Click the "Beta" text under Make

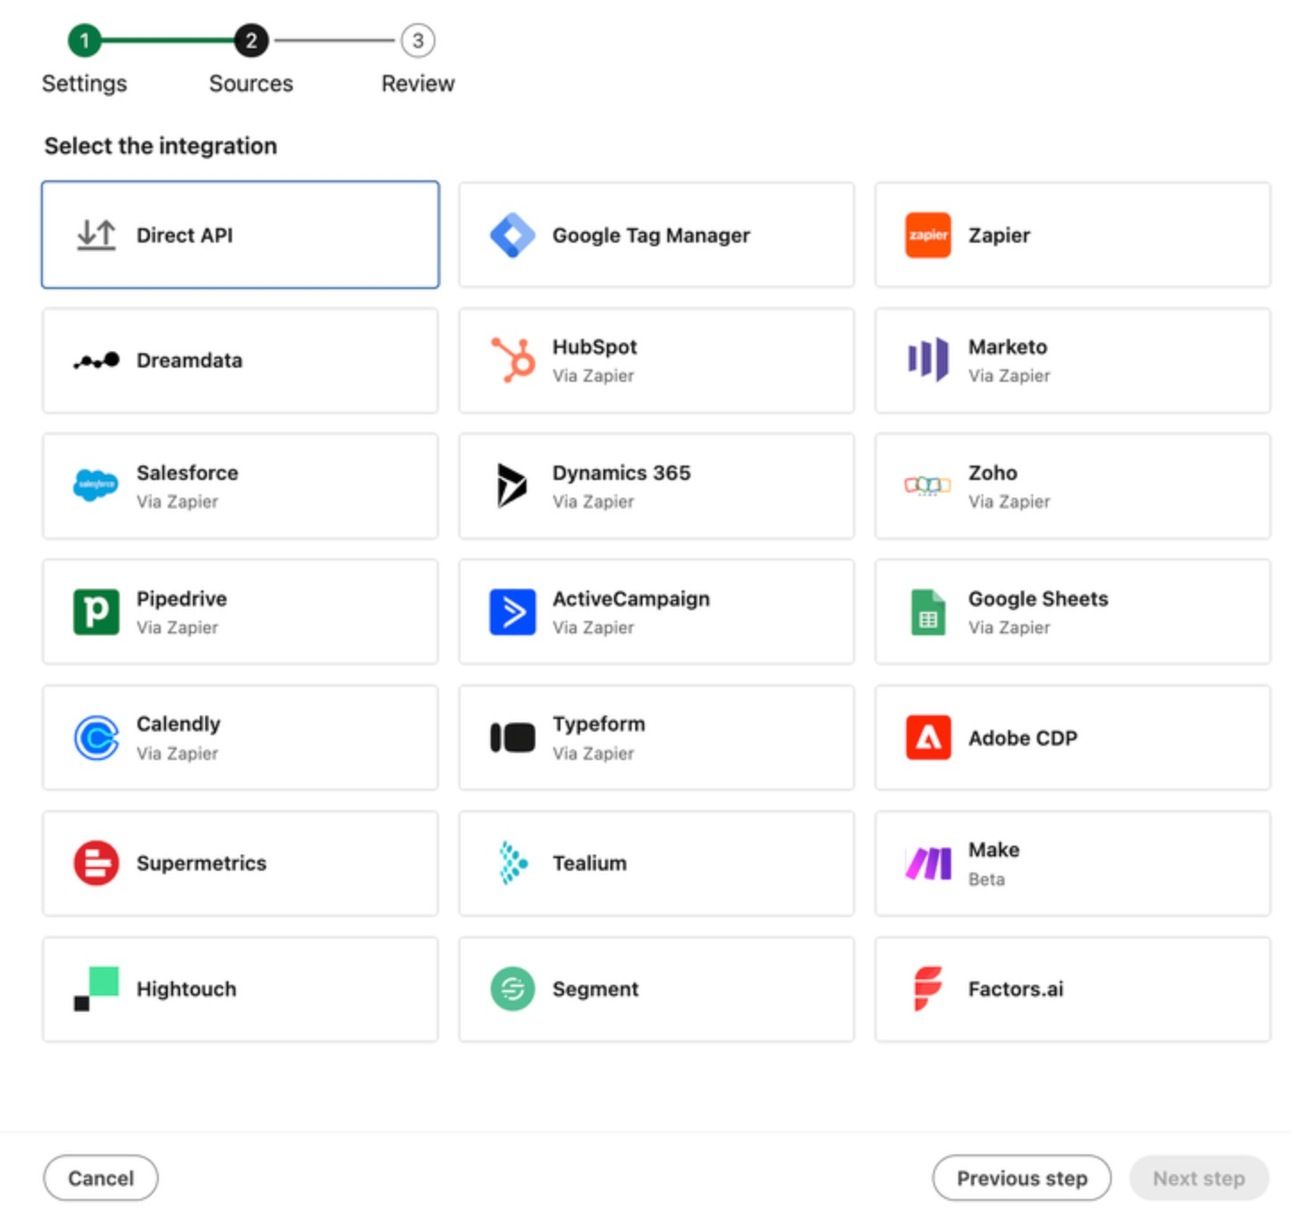(986, 879)
